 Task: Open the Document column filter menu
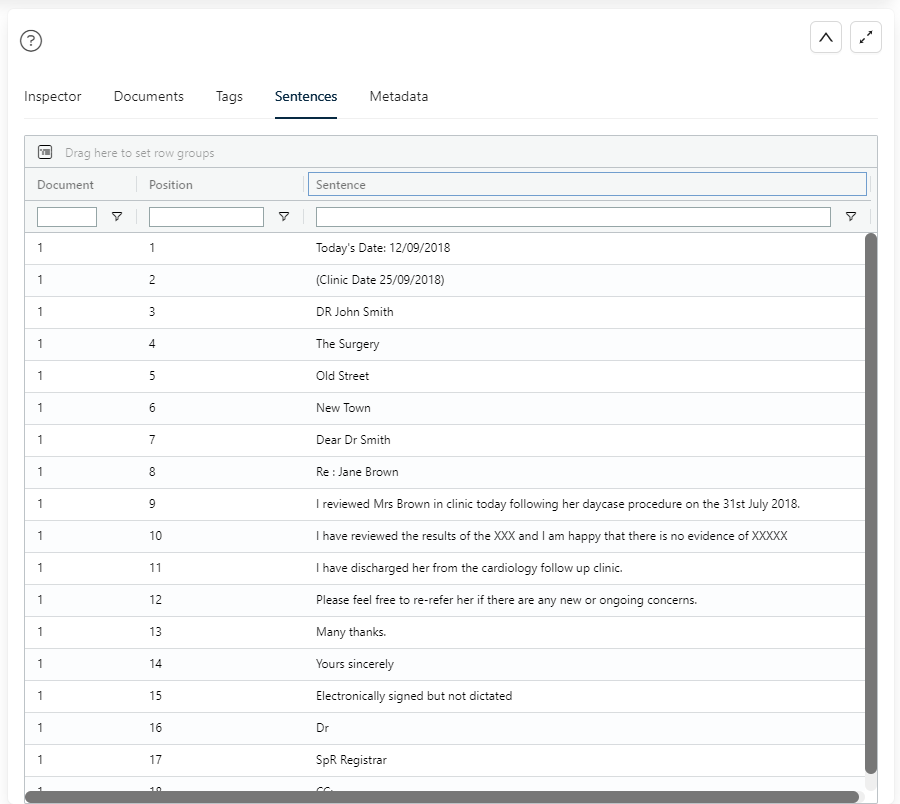tap(117, 217)
